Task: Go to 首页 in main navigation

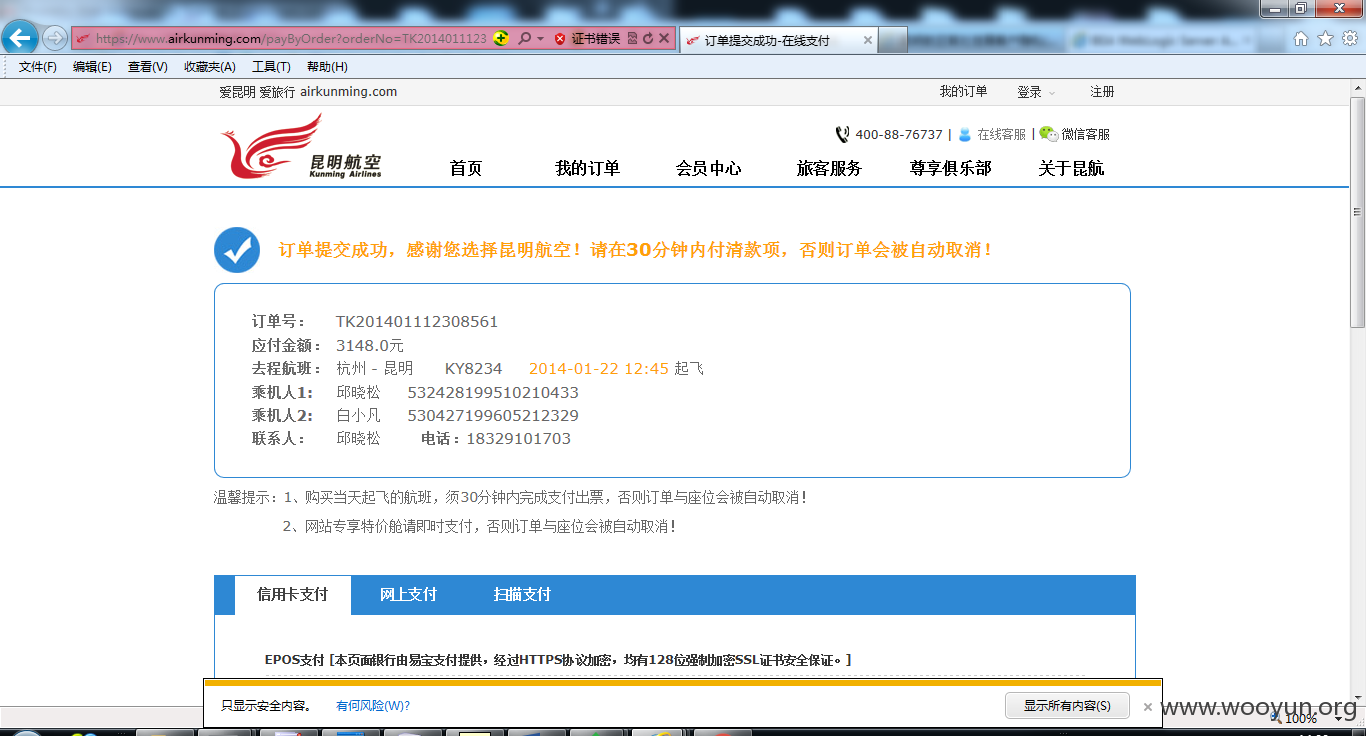Action: pos(466,168)
